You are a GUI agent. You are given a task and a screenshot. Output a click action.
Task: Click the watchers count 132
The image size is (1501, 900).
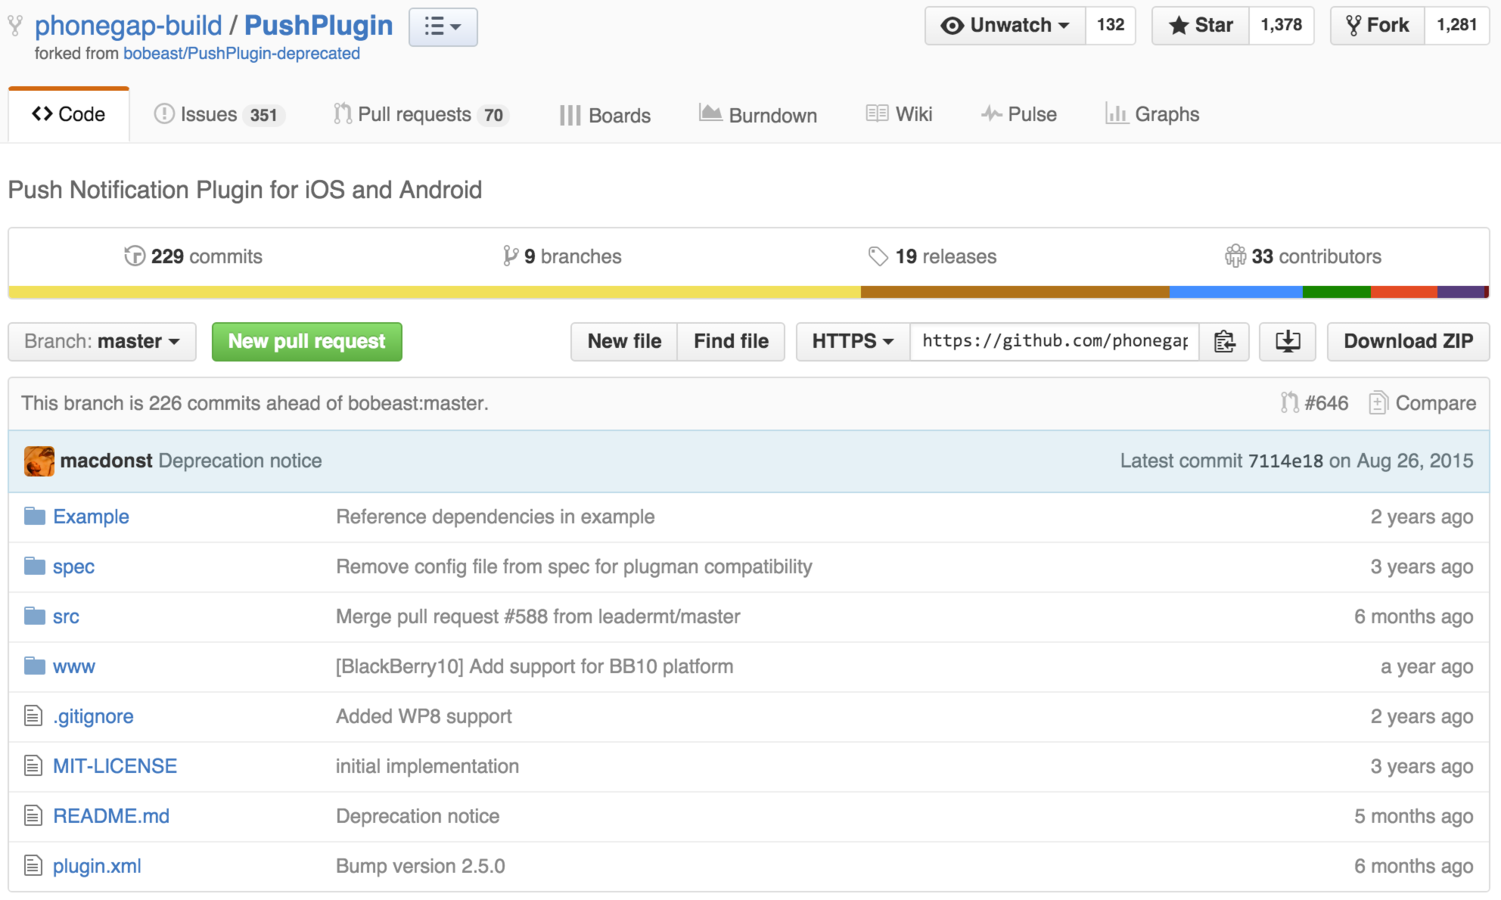1110,25
